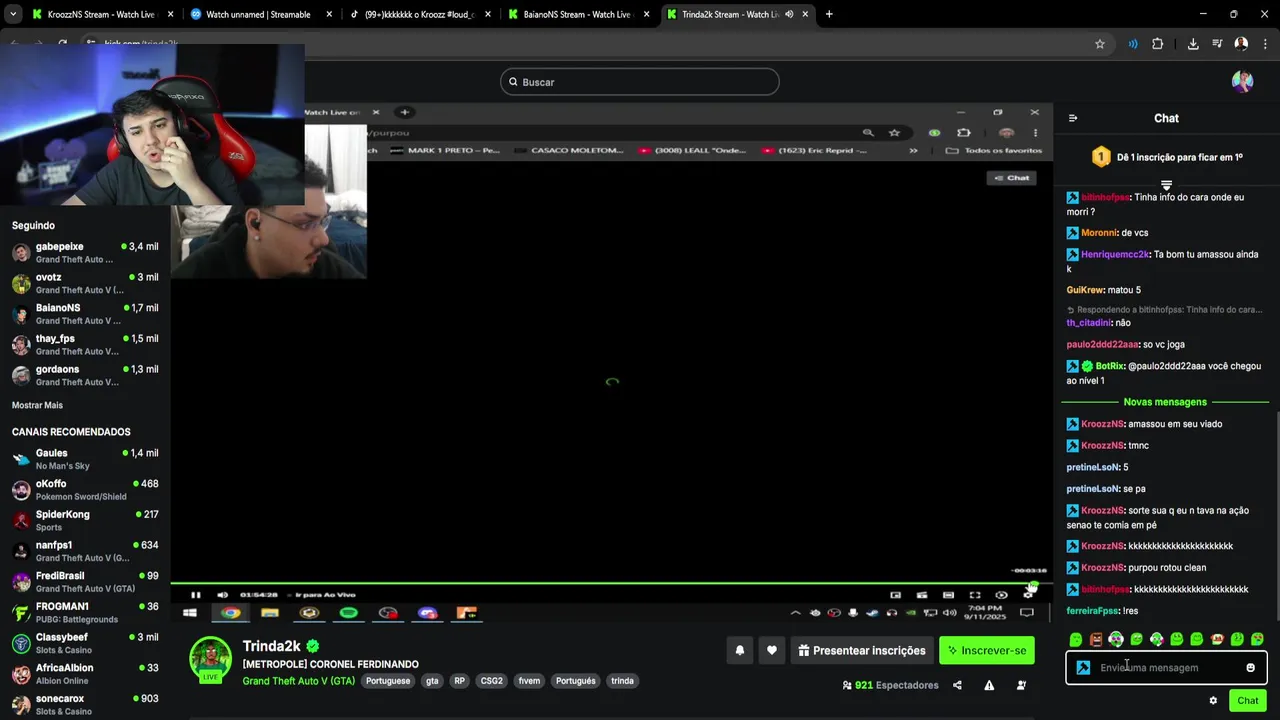
Task: Open thay_fps channel in sidebar
Action: pyautogui.click(x=85, y=344)
